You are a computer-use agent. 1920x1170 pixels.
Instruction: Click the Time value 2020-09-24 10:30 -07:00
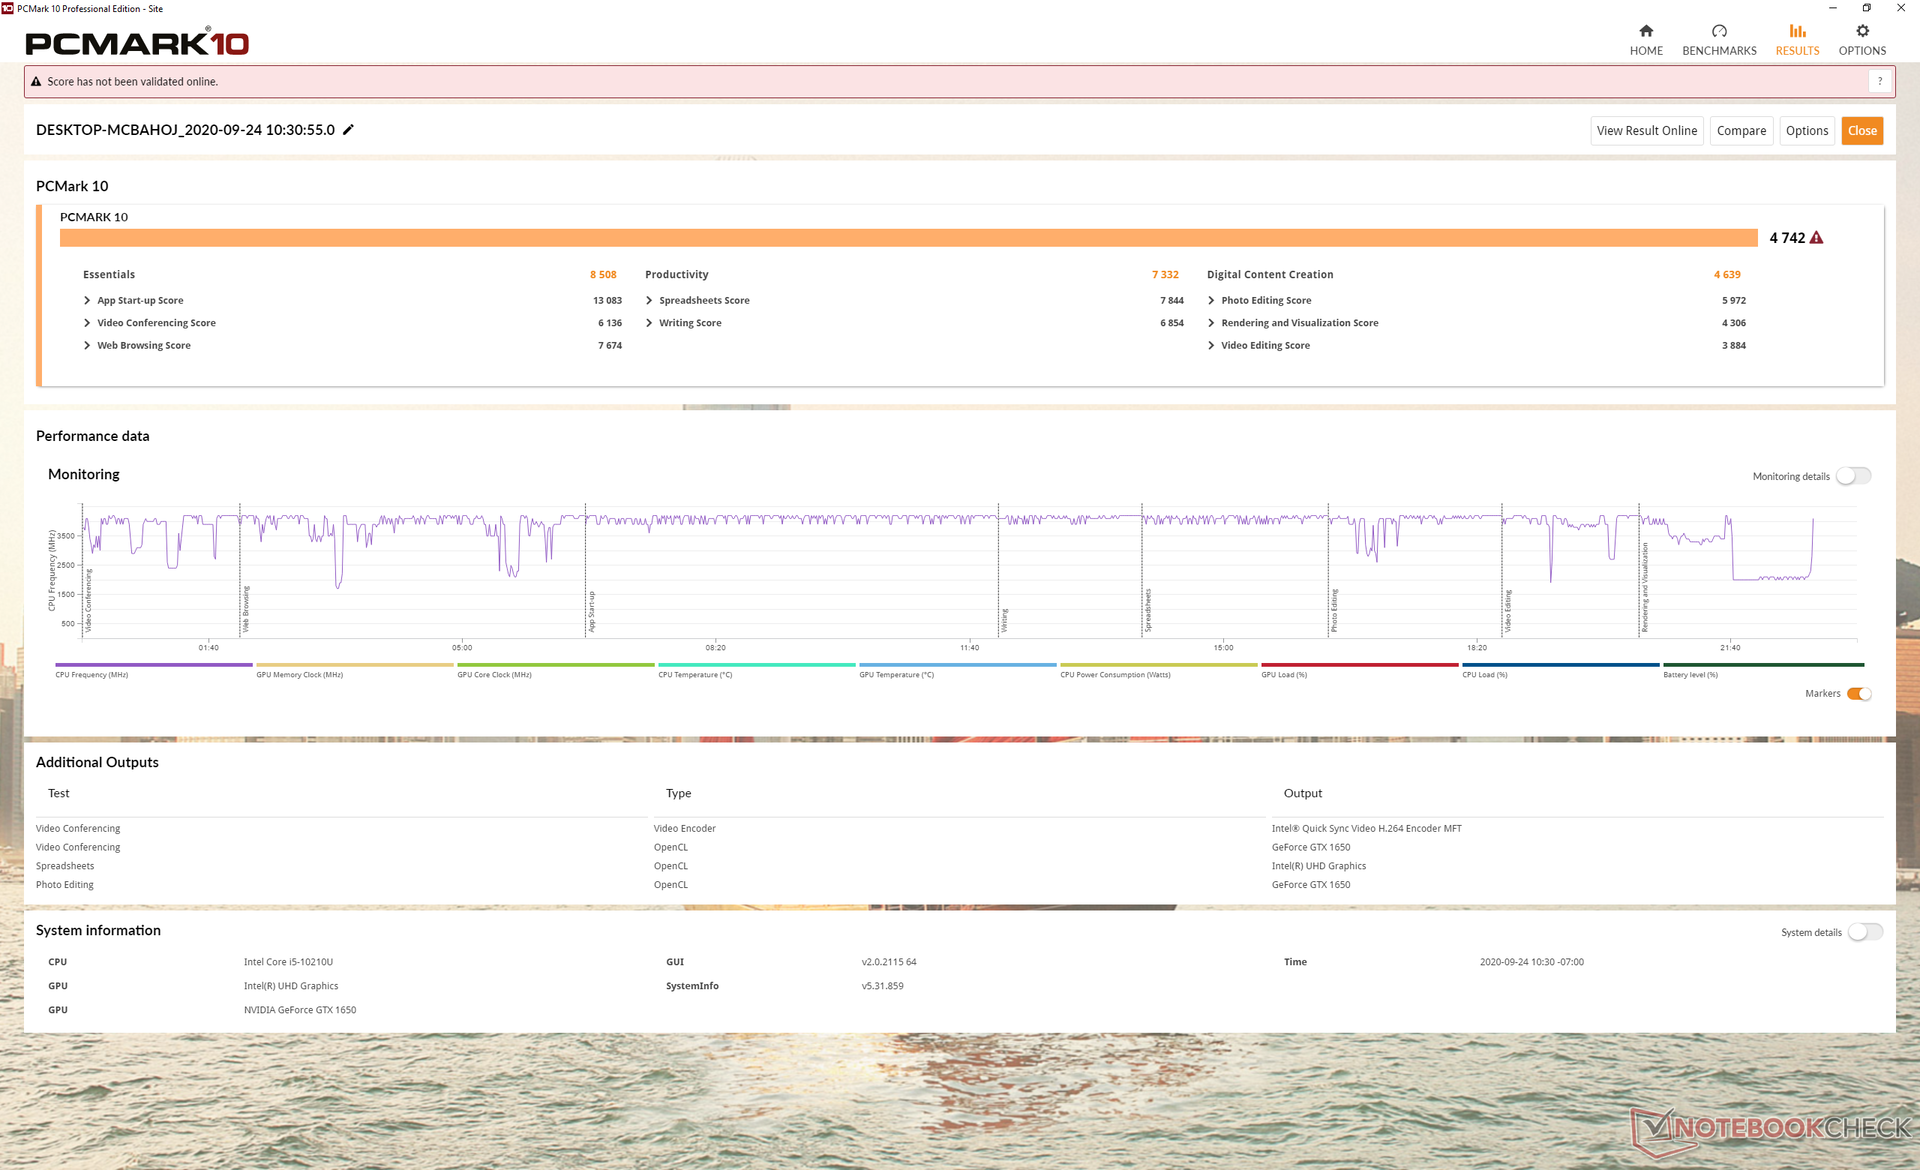(x=1531, y=962)
